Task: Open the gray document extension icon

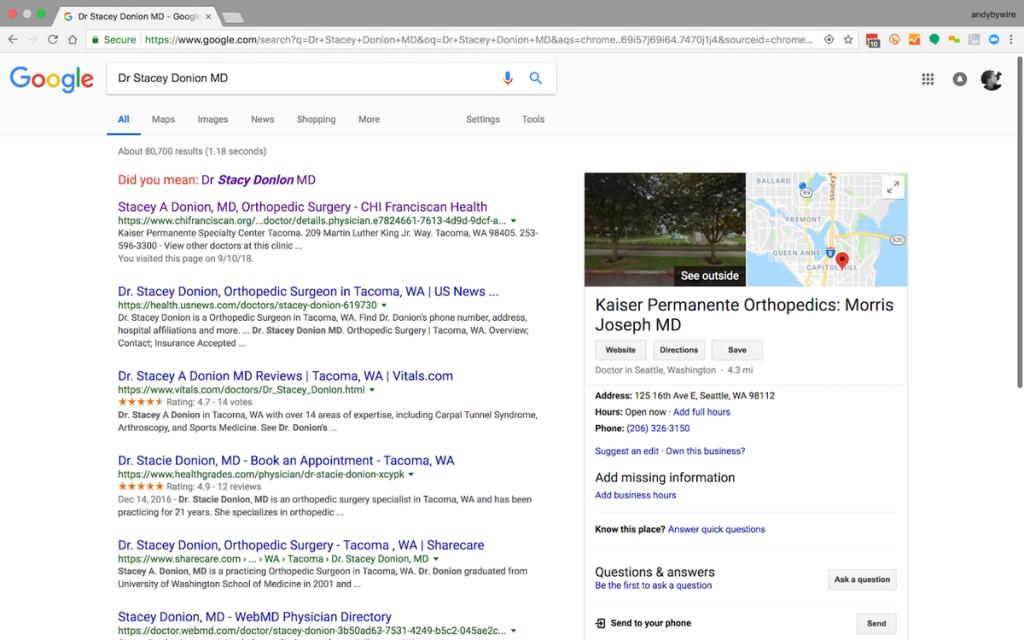Action: point(974,40)
